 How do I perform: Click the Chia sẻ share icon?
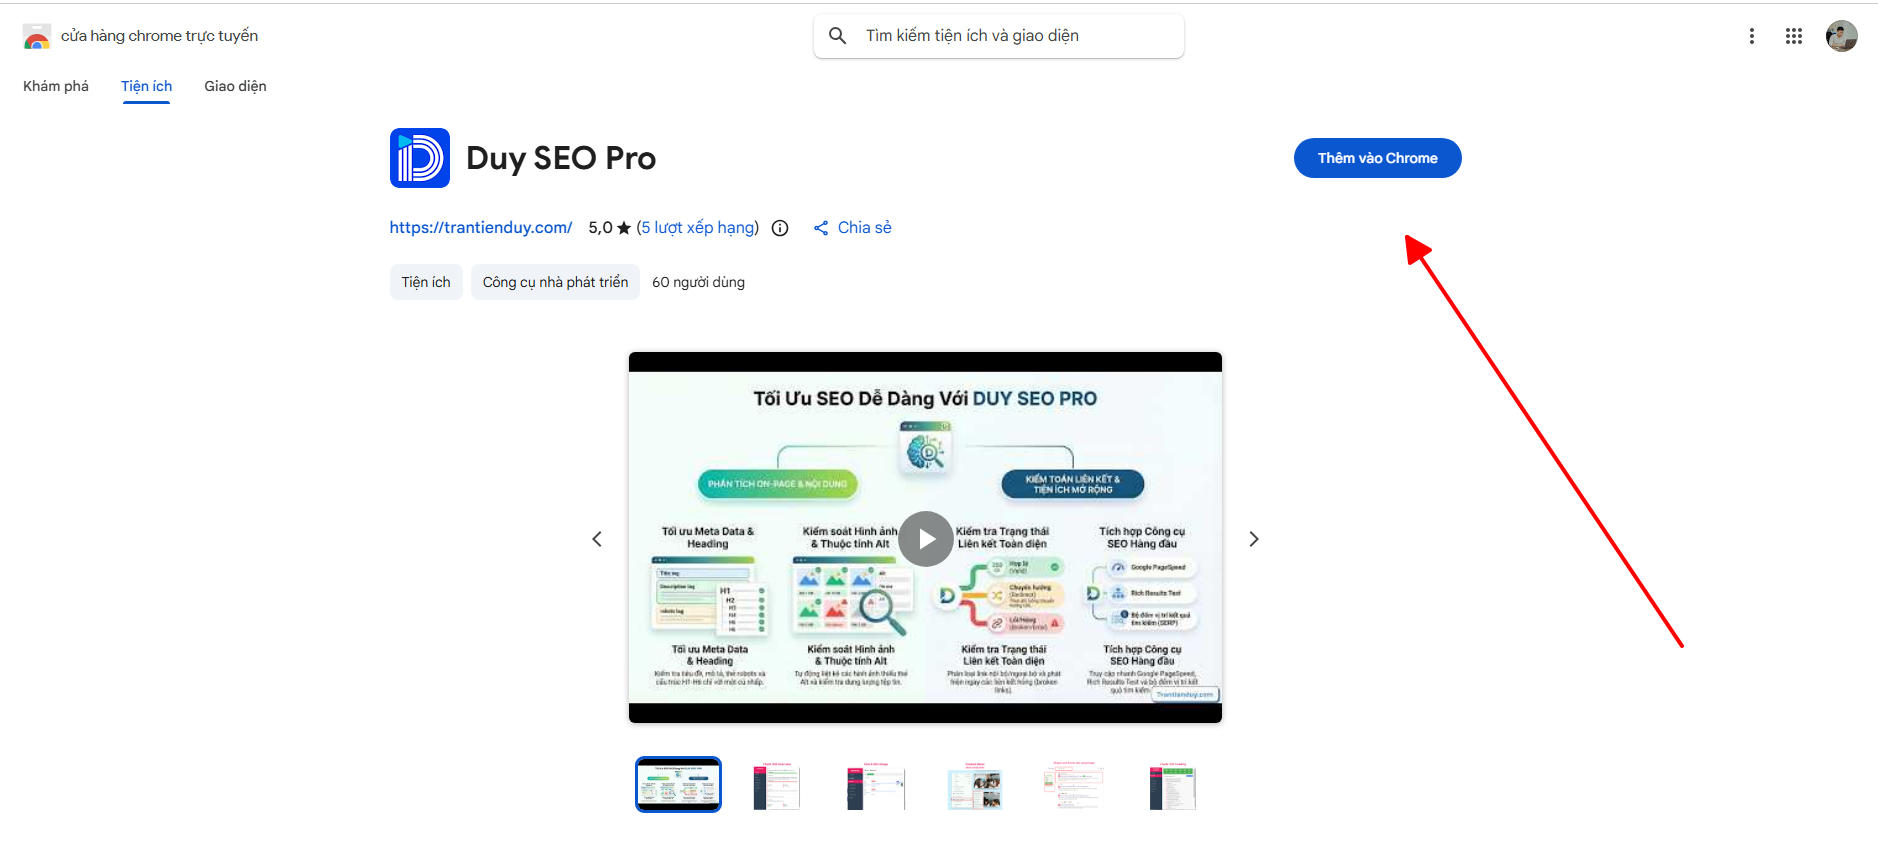[x=821, y=228]
